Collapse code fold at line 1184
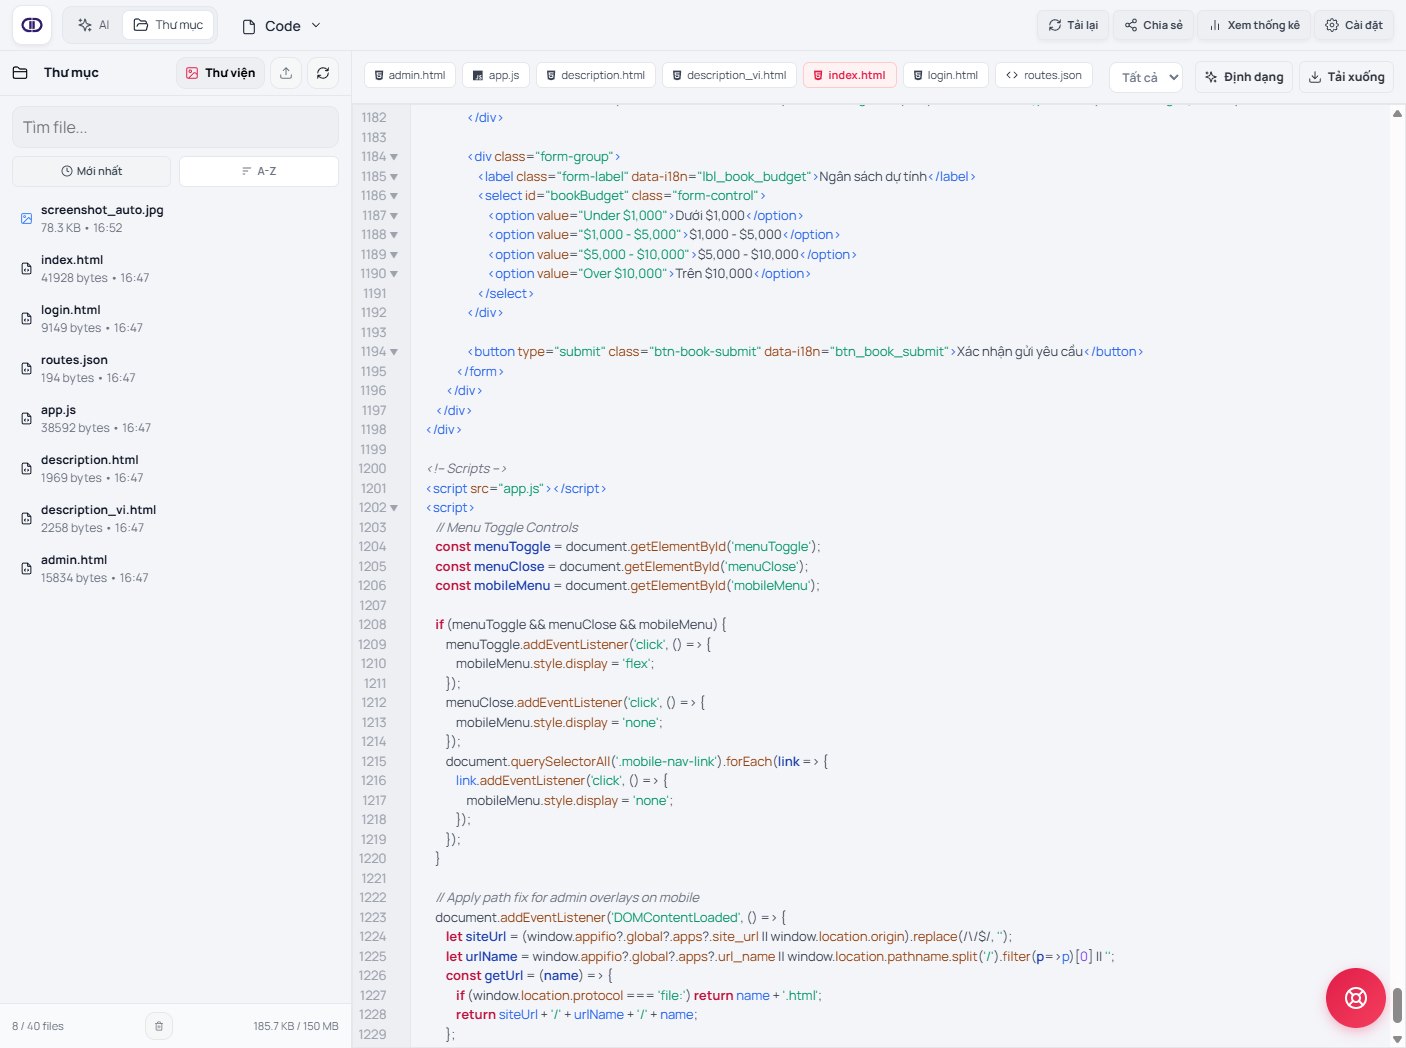 click(394, 157)
